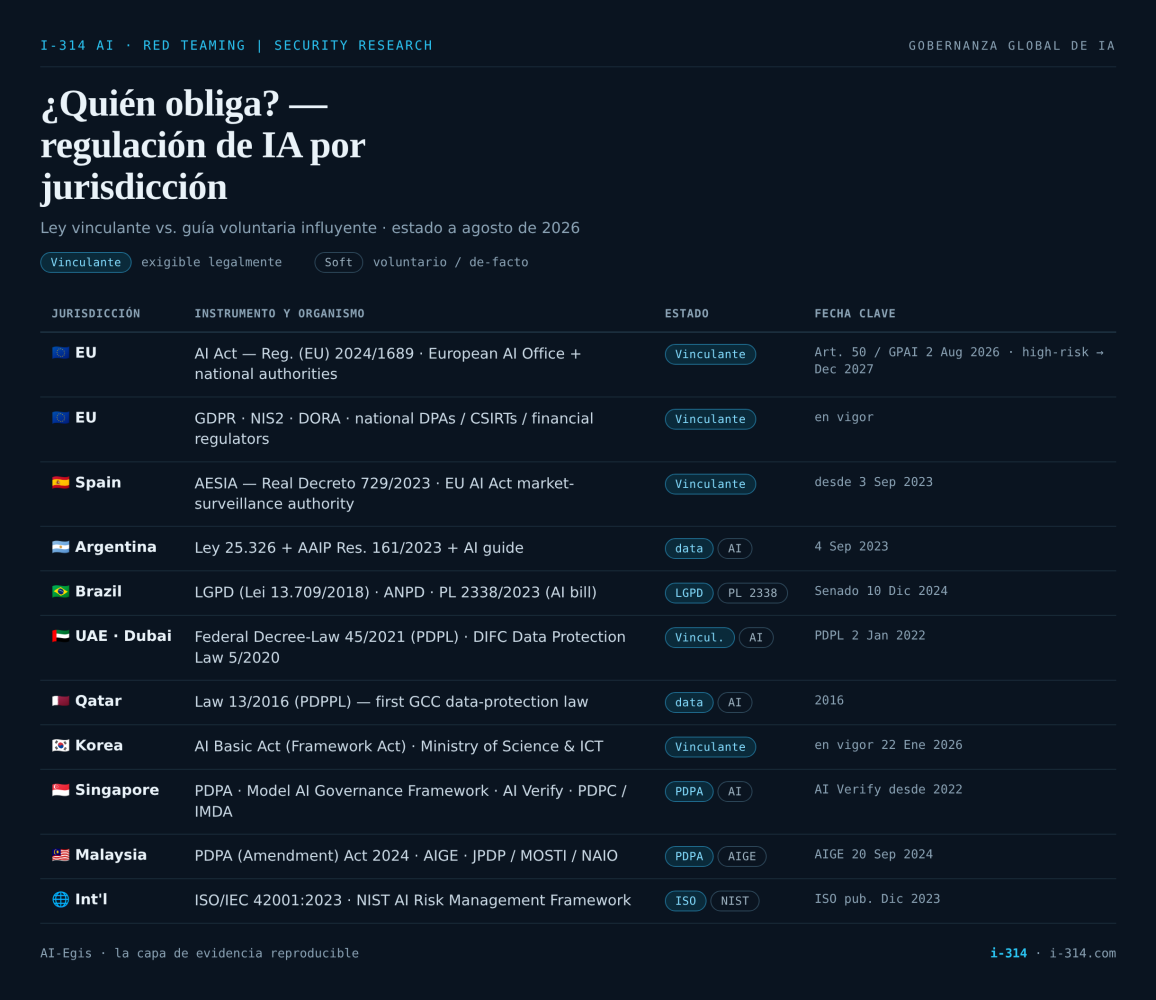Click the PDPA badge in Malaysia row

(x=689, y=856)
